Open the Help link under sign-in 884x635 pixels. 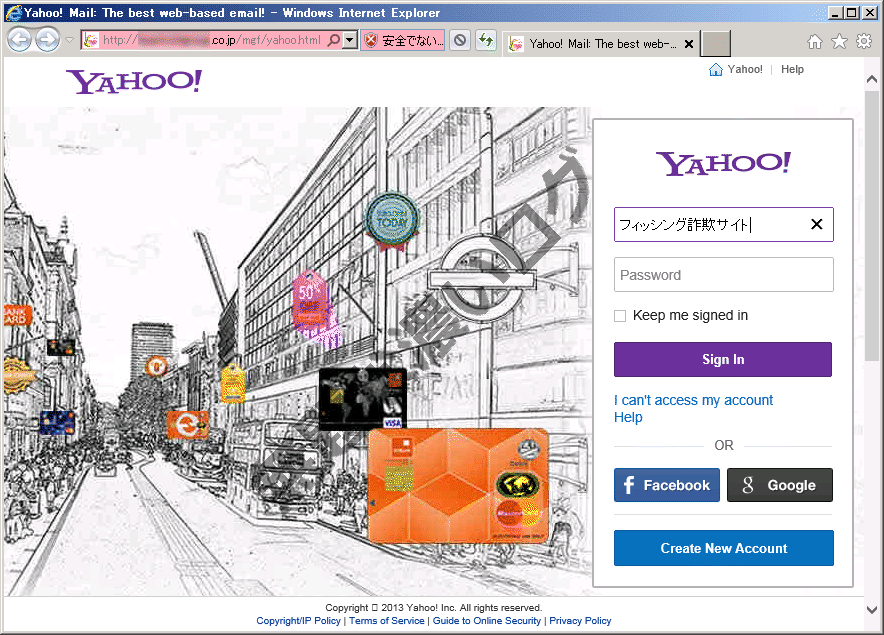[628, 417]
